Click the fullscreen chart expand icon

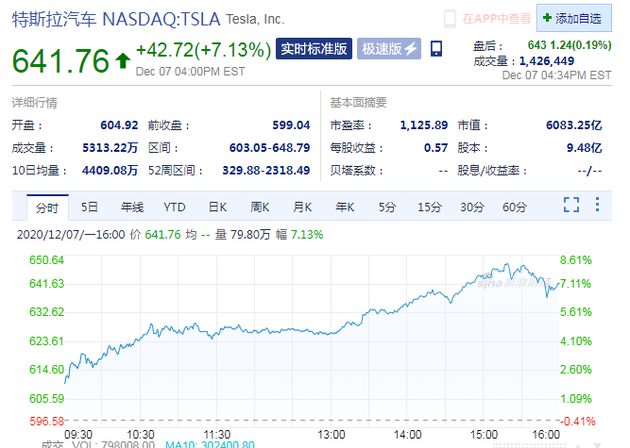571,205
